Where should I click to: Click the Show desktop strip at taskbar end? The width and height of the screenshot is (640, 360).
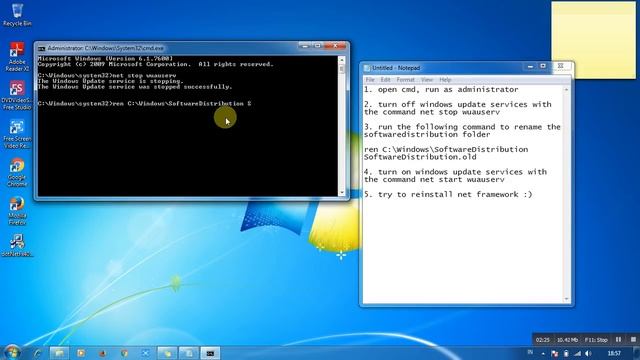(637, 353)
